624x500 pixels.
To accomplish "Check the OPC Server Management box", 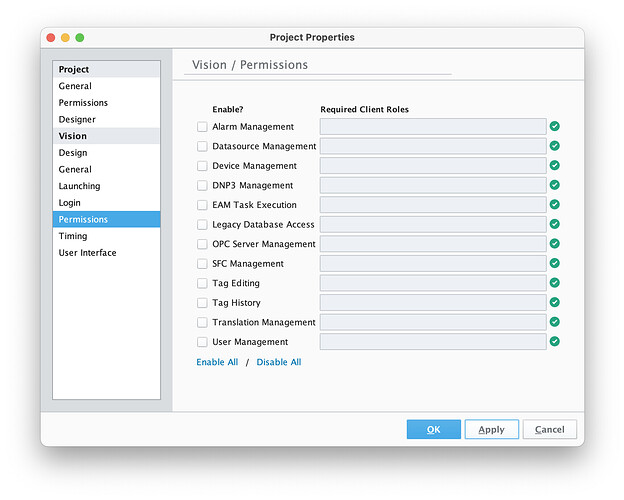I will pos(203,244).
